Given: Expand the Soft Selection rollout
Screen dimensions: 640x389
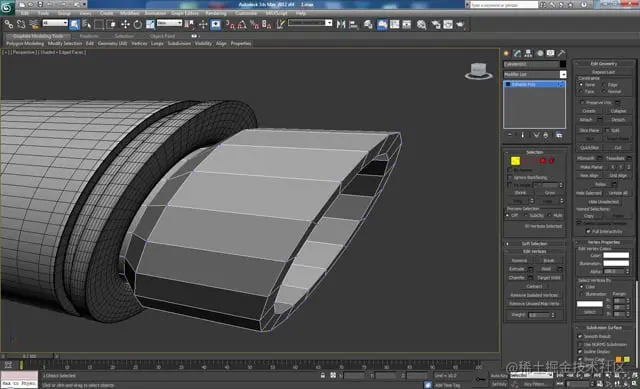Looking at the screenshot, I should coord(535,244).
